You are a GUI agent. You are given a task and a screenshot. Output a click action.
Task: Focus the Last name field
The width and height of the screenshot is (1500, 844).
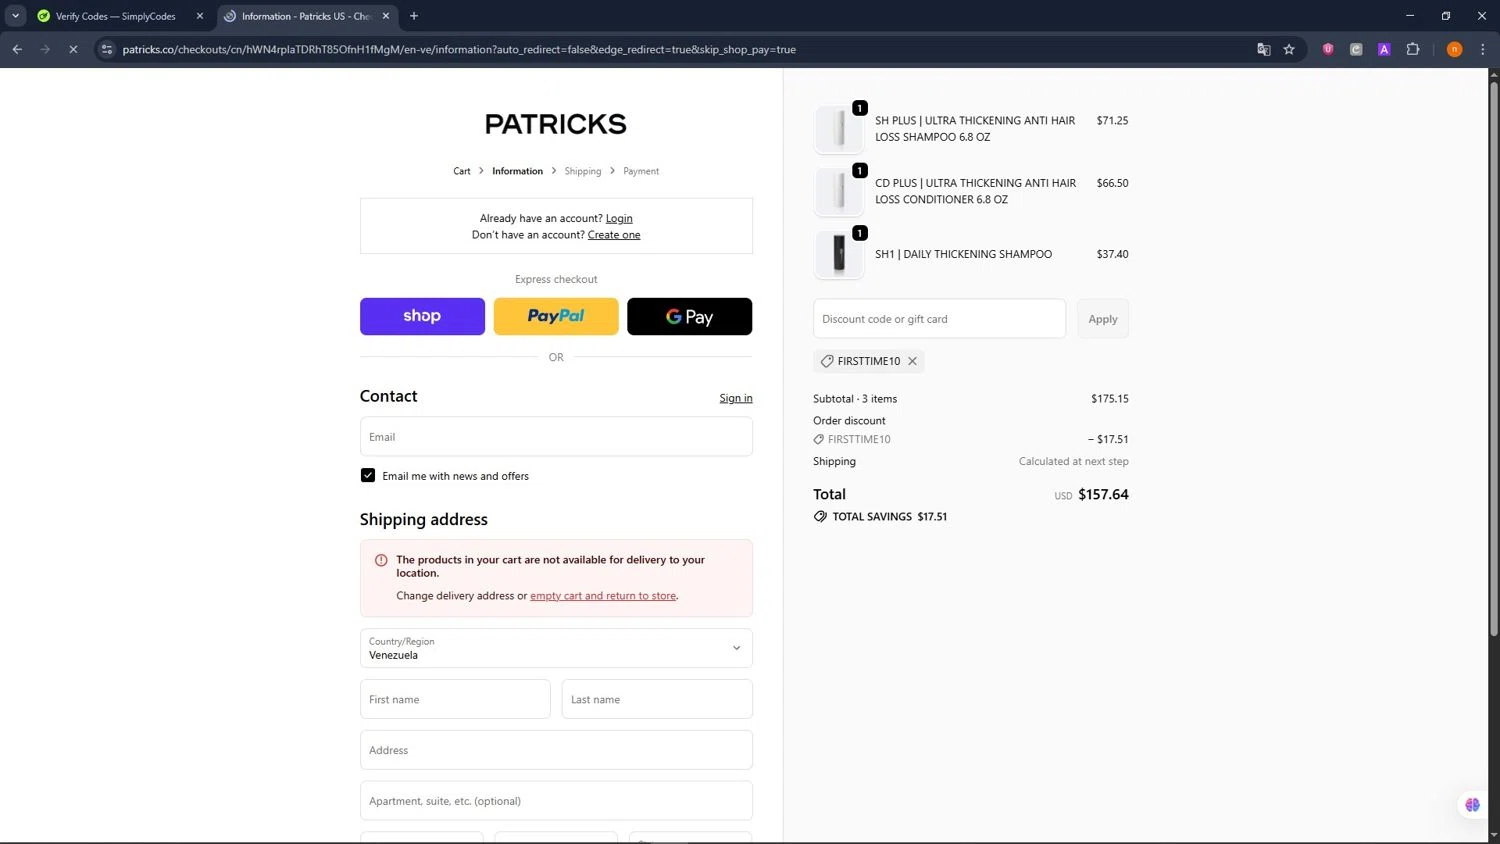(x=657, y=699)
